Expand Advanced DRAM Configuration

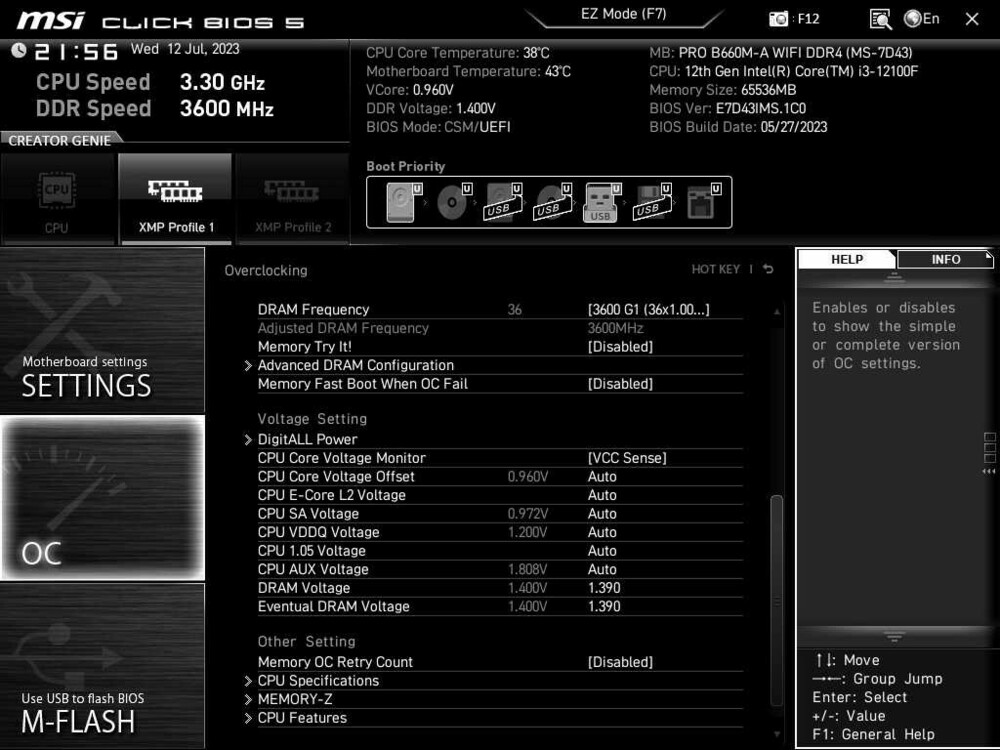356,365
